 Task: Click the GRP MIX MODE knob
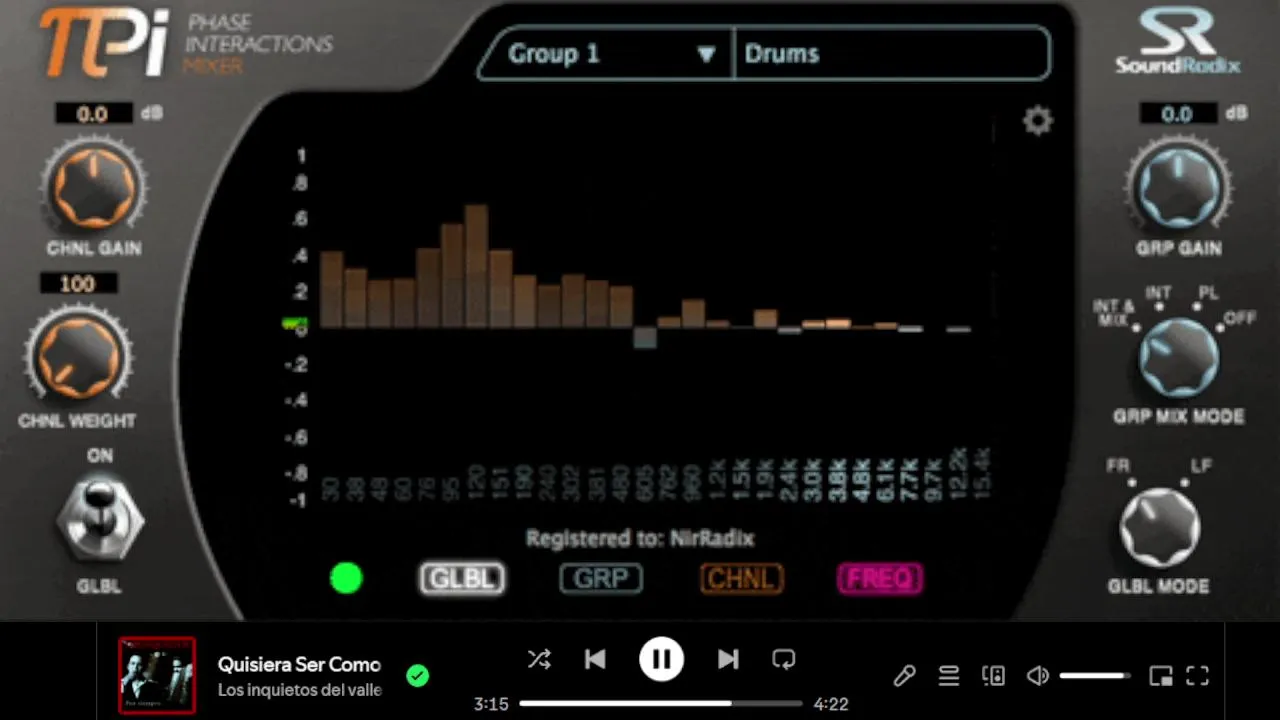1179,358
